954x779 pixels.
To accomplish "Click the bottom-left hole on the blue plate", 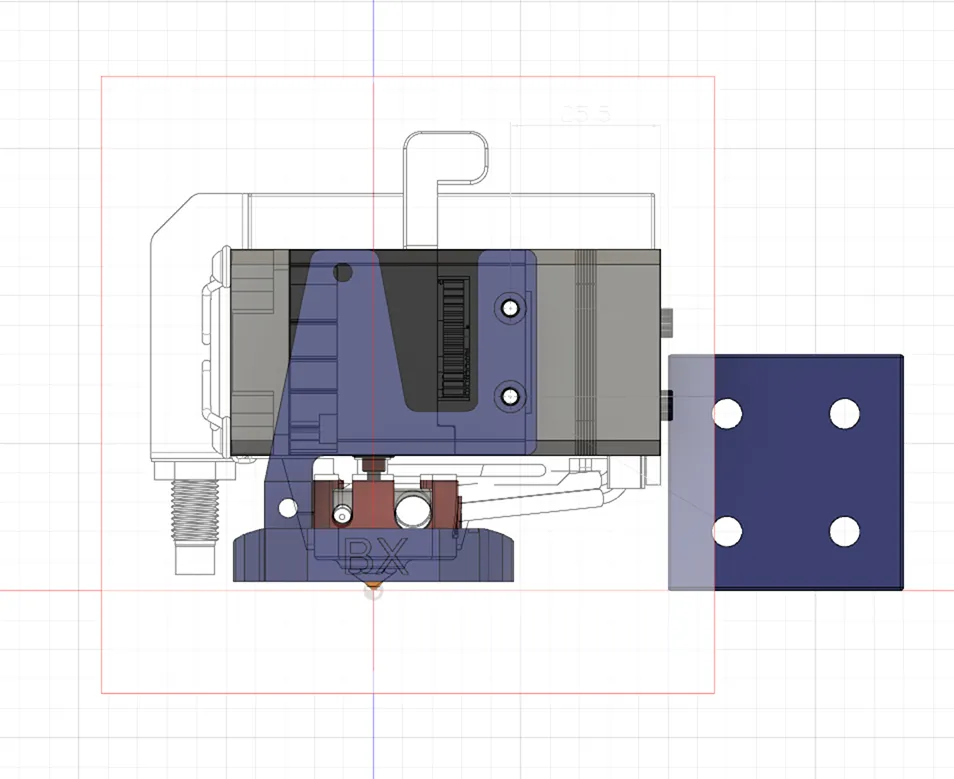I will 727,532.
